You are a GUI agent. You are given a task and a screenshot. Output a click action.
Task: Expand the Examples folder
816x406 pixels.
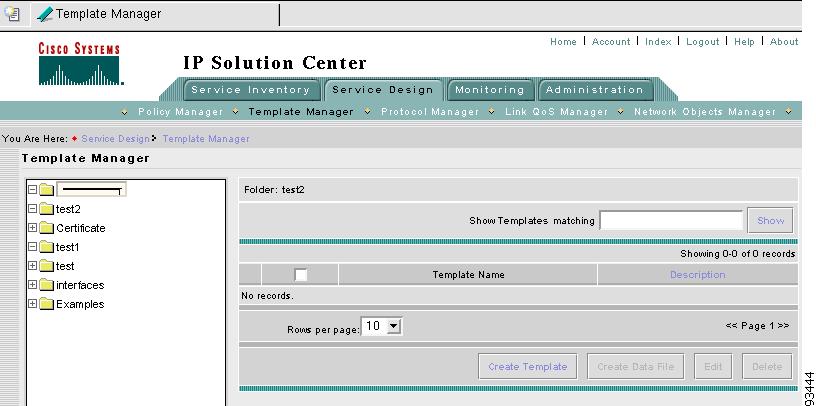[x=32, y=303]
